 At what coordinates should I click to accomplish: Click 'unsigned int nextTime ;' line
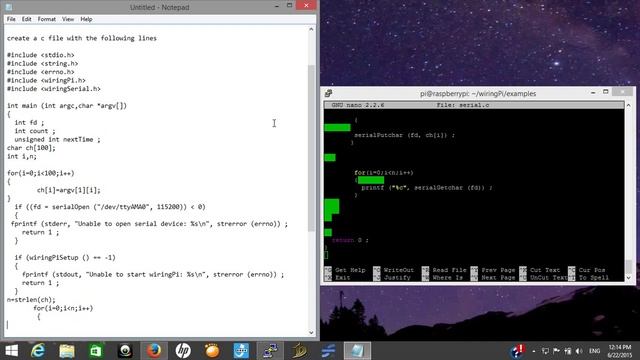click(x=57, y=140)
